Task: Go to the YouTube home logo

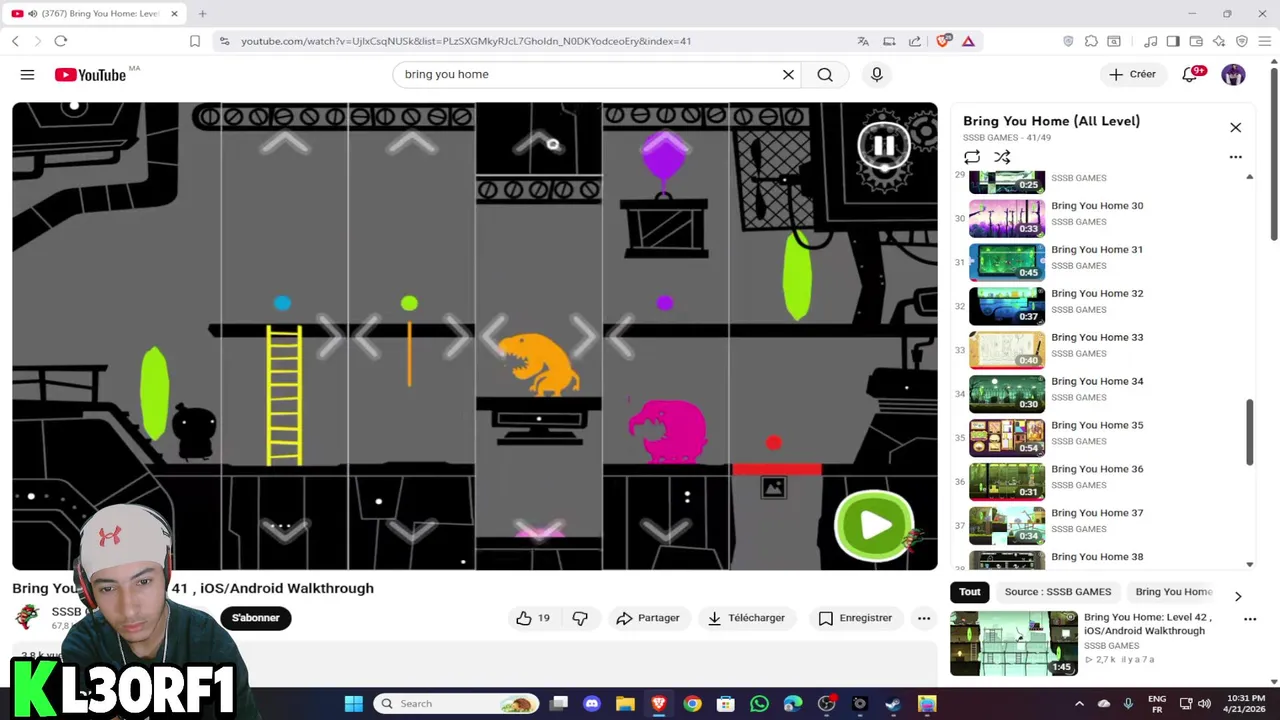Action: click(90, 75)
